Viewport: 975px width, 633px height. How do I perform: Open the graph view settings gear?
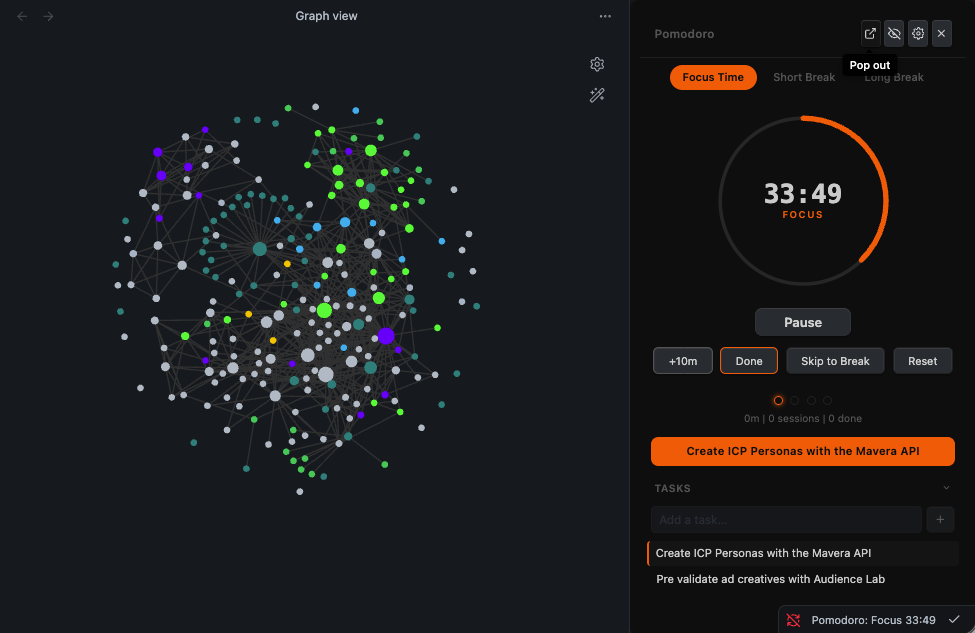pos(597,63)
